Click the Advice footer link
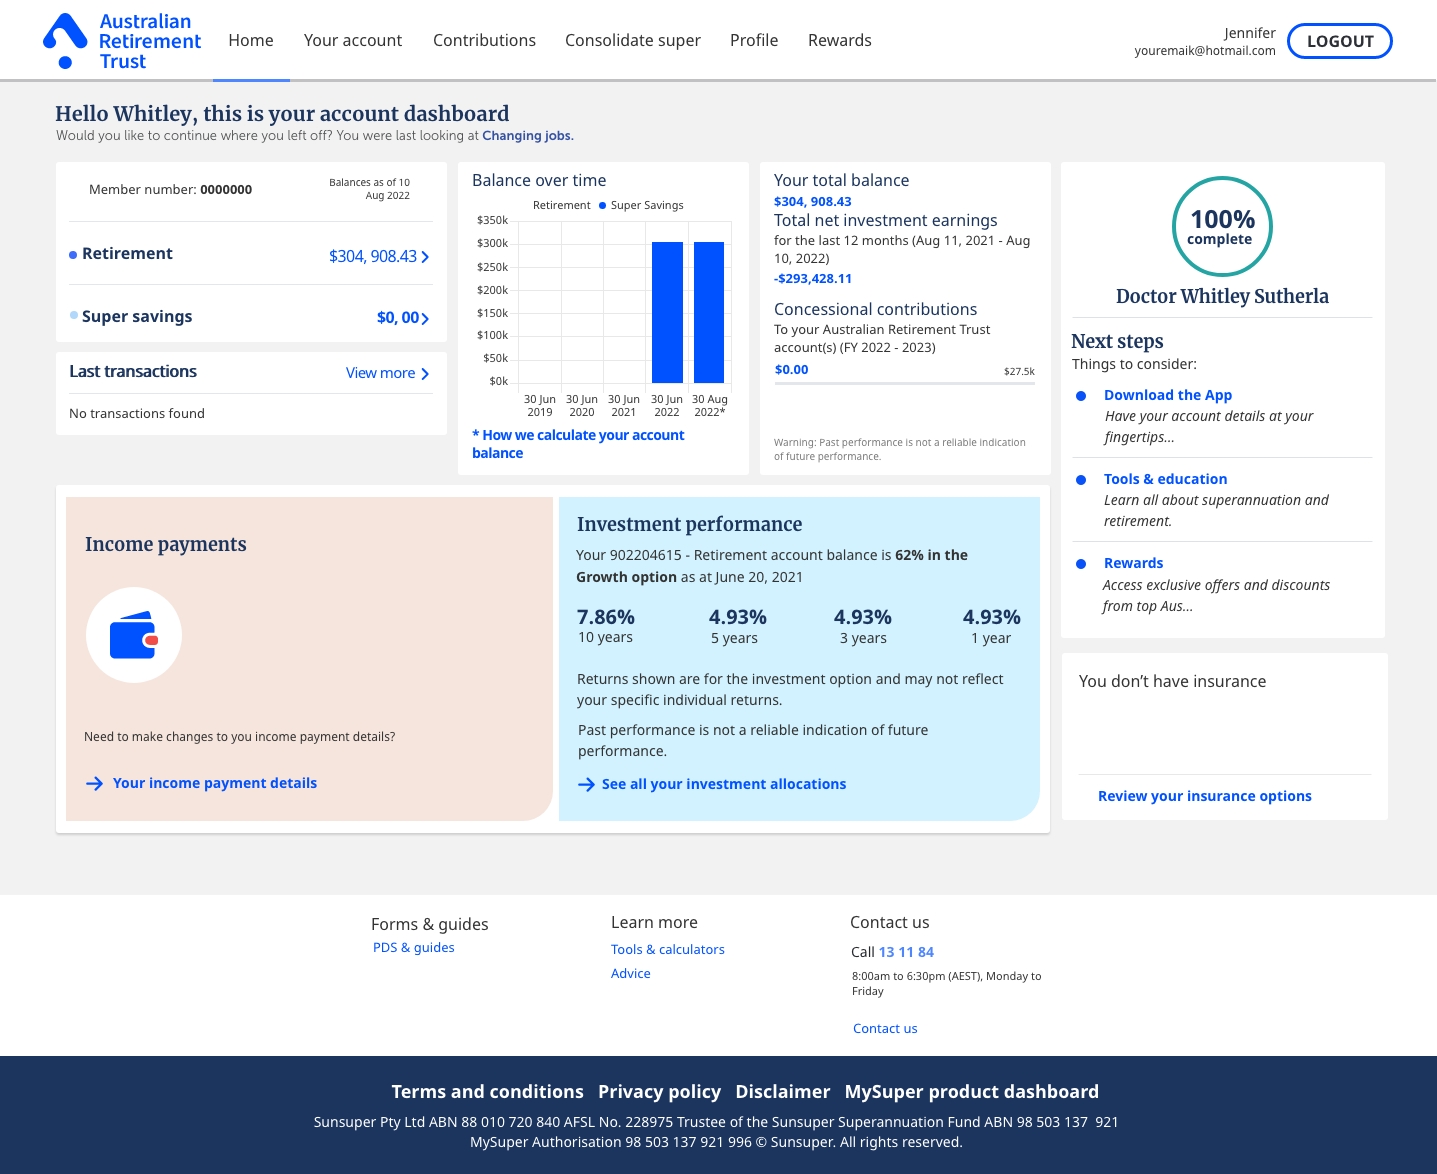 [631, 973]
